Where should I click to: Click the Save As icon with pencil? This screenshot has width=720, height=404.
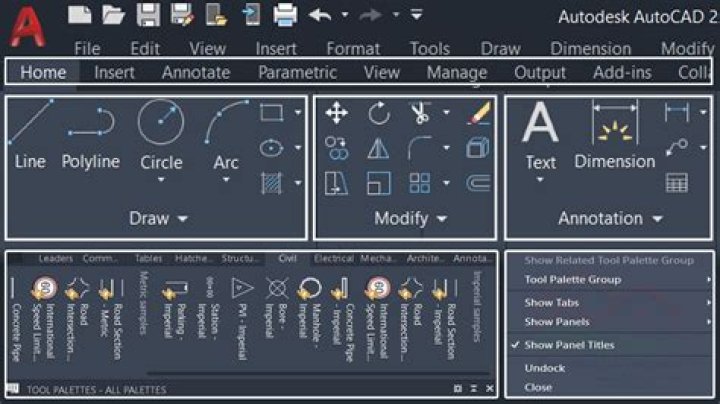click(x=182, y=15)
